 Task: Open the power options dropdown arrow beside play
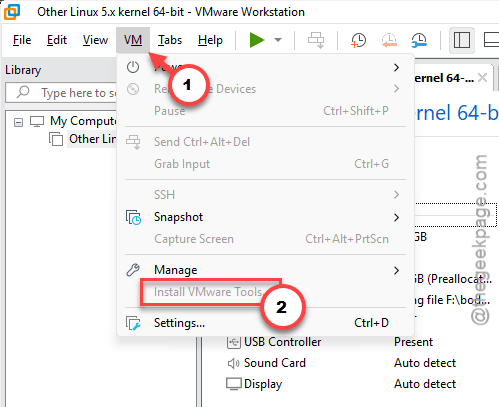[278, 40]
